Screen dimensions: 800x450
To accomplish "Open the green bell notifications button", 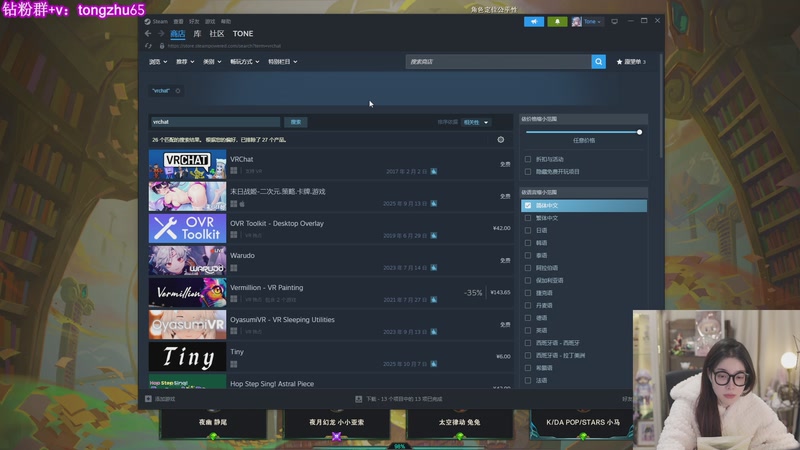I will [557, 21].
